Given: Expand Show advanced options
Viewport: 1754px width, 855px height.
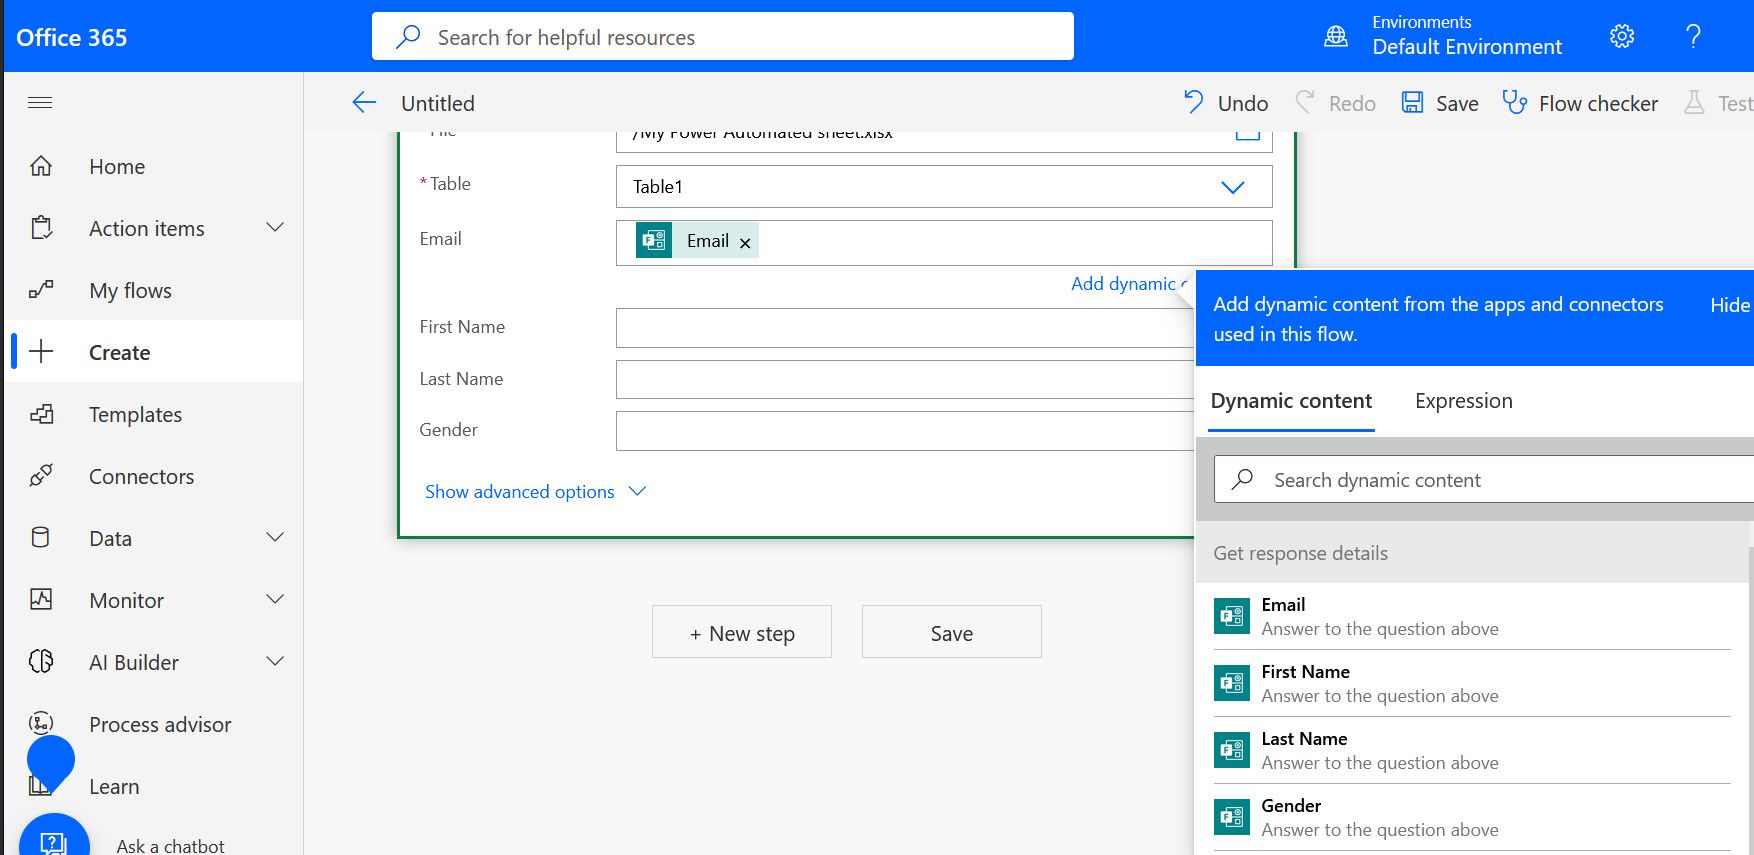Looking at the screenshot, I should (536, 491).
